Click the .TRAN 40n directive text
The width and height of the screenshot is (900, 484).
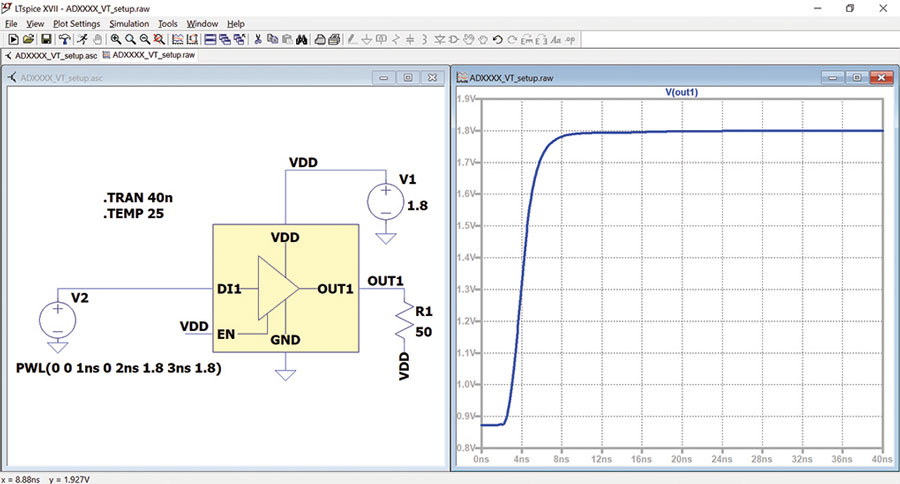pyautogui.click(x=138, y=198)
